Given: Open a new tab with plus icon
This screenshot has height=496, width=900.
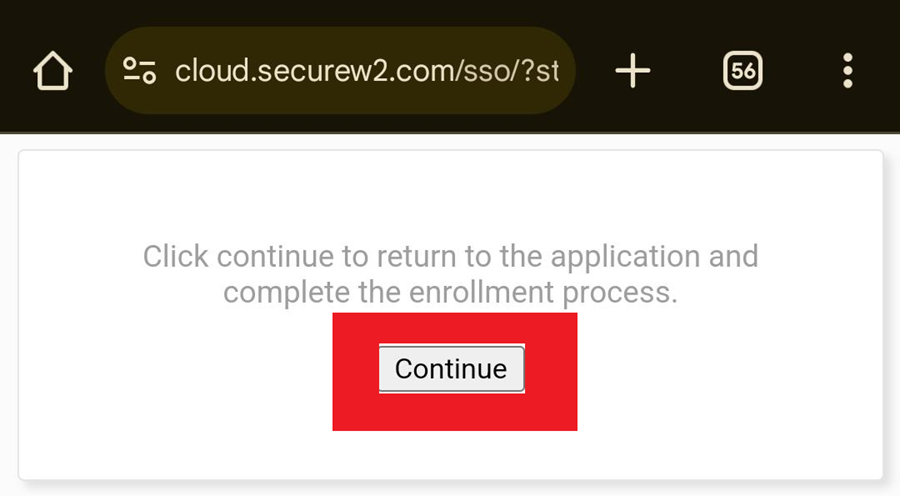Looking at the screenshot, I should (632, 71).
